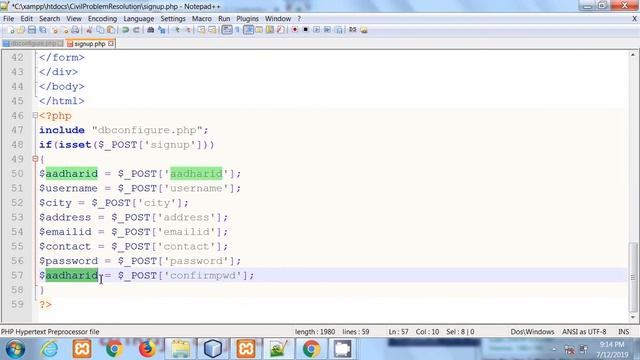Image resolution: width=640 pixels, height=360 pixels.
Task: Save the current file via toolbar
Action: coord(32,30)
